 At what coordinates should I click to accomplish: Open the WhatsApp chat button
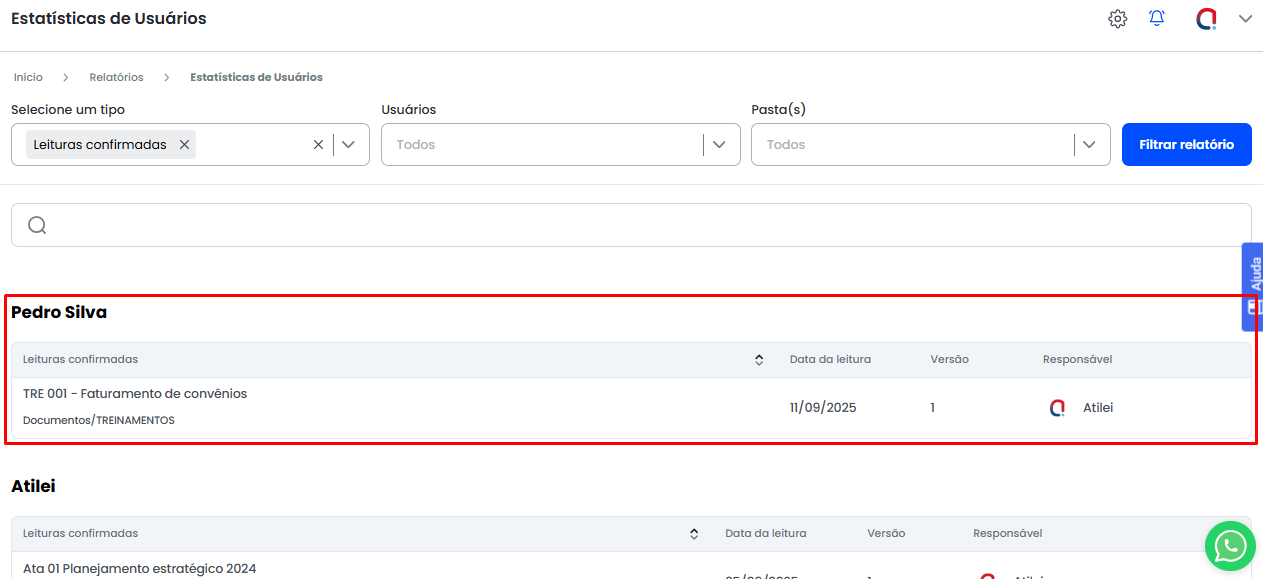[1229, 546]
